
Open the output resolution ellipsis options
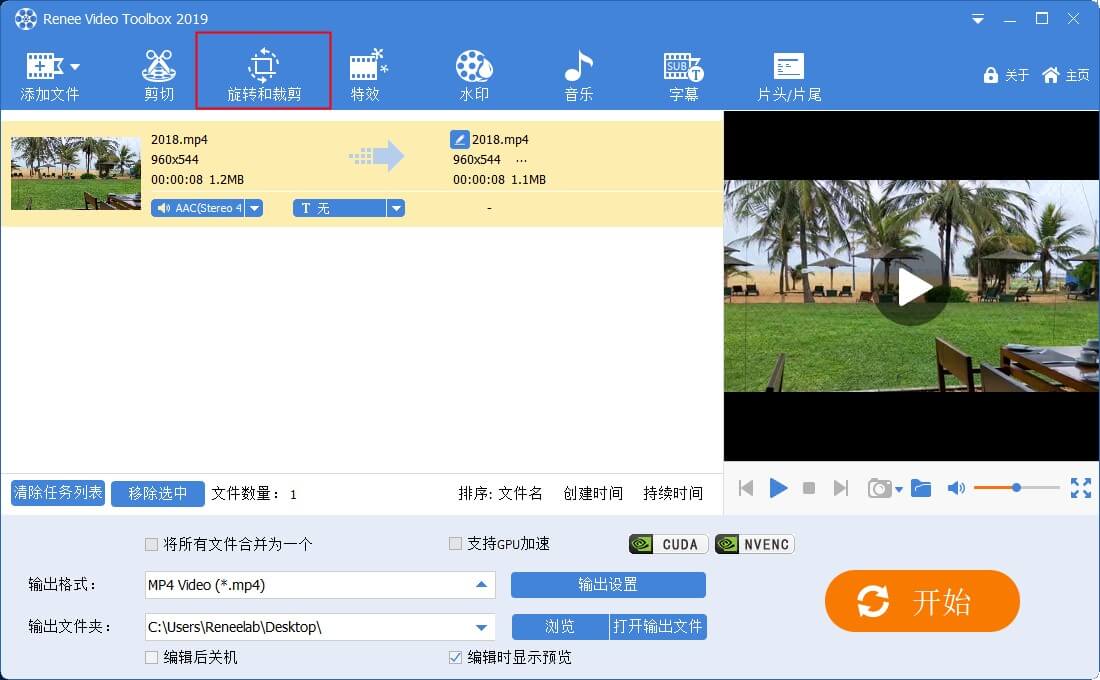[x=521, y=160]
